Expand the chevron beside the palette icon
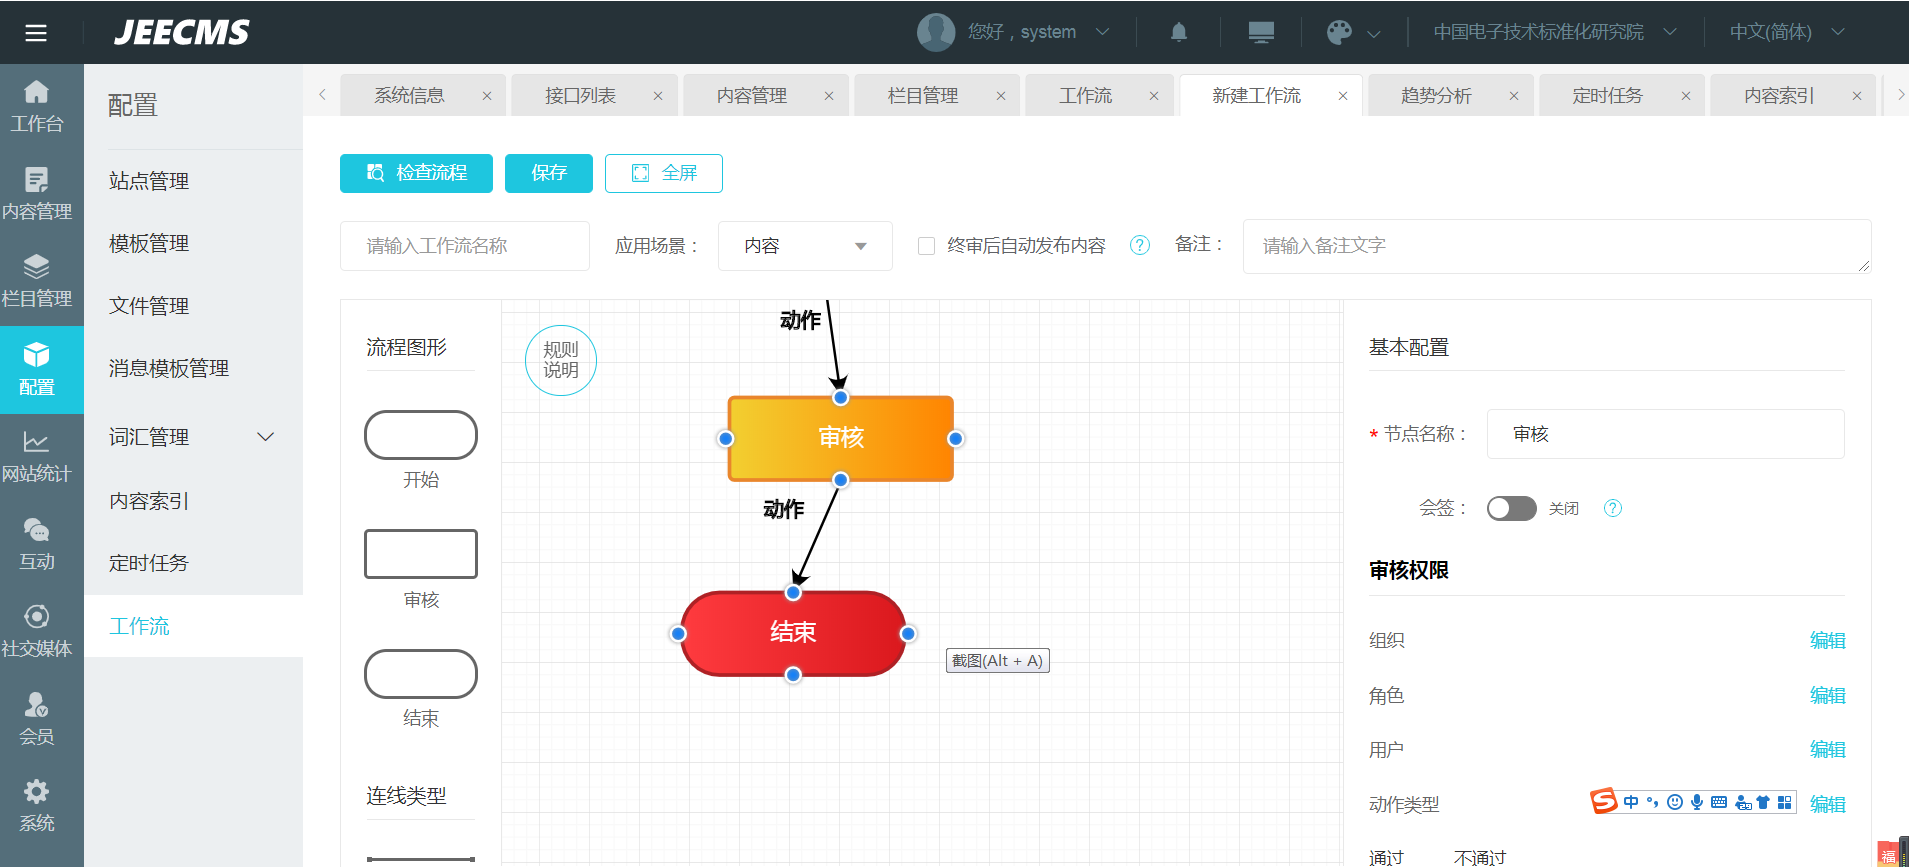Viewport: 1909px width, 867px height. [x=1374, y=34]
